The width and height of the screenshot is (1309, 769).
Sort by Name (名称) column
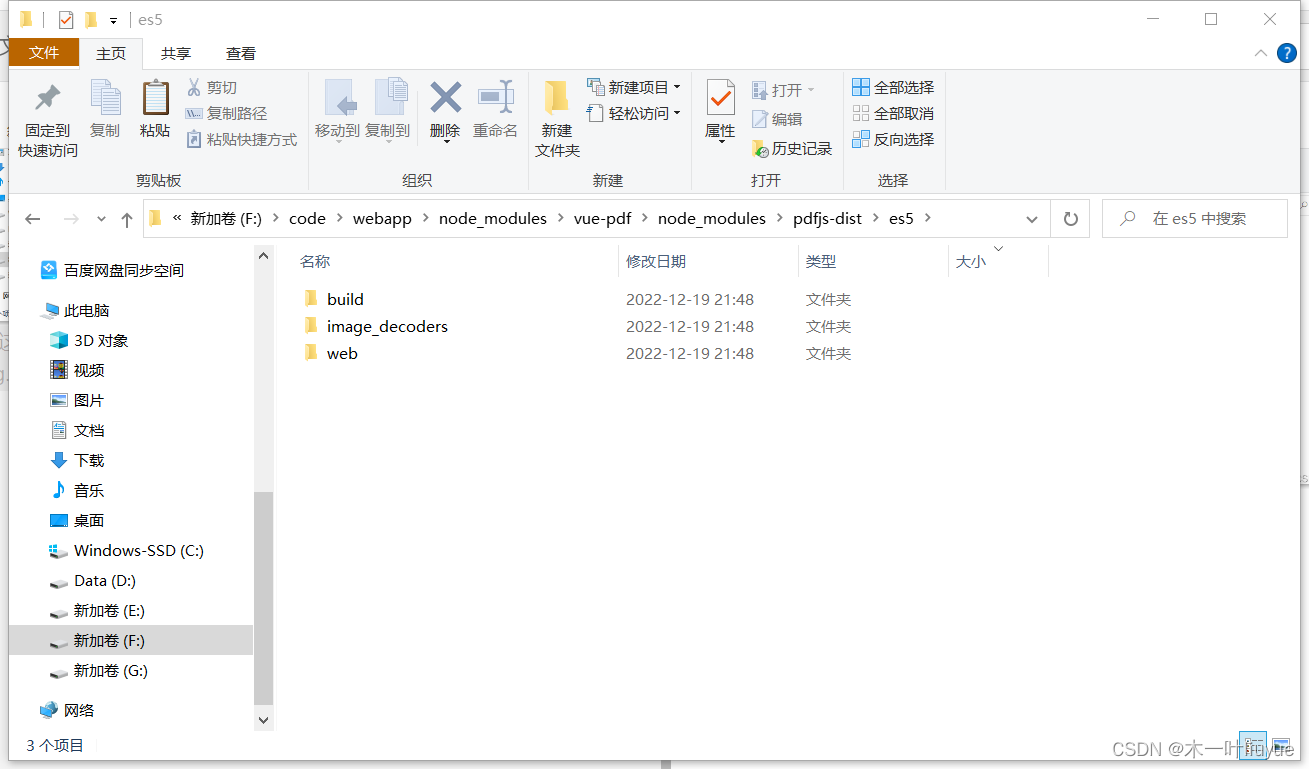click(x=315, y=261)
